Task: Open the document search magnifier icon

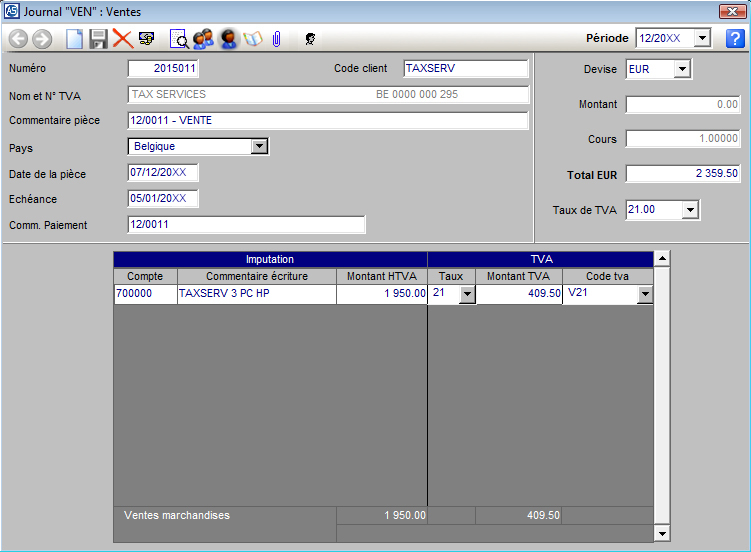Action: click(x=179, y=39)
